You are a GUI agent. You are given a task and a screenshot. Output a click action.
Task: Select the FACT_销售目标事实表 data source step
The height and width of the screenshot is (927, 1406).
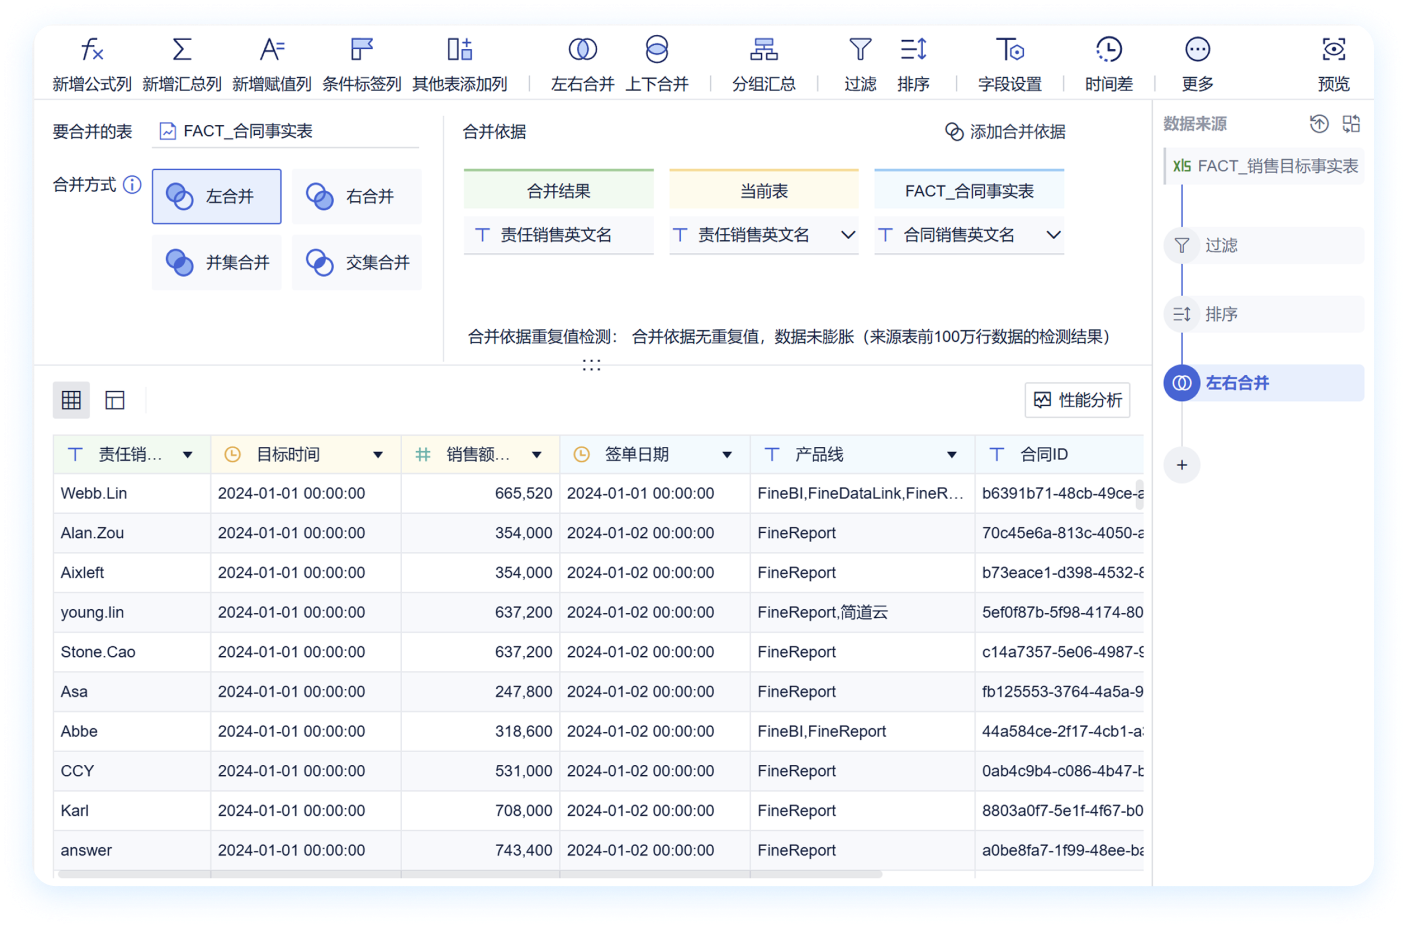click(x=1265, y=166)
